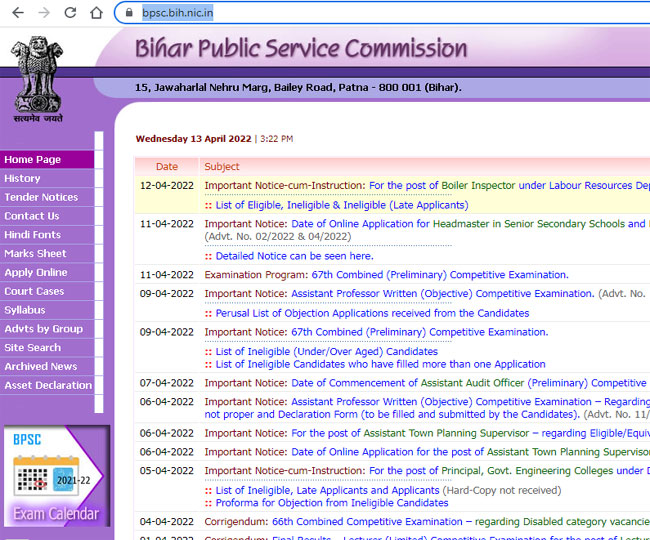The width and height of the screenshot is (650, 540).
Task: Click the browser home icon
Action: 96,13
